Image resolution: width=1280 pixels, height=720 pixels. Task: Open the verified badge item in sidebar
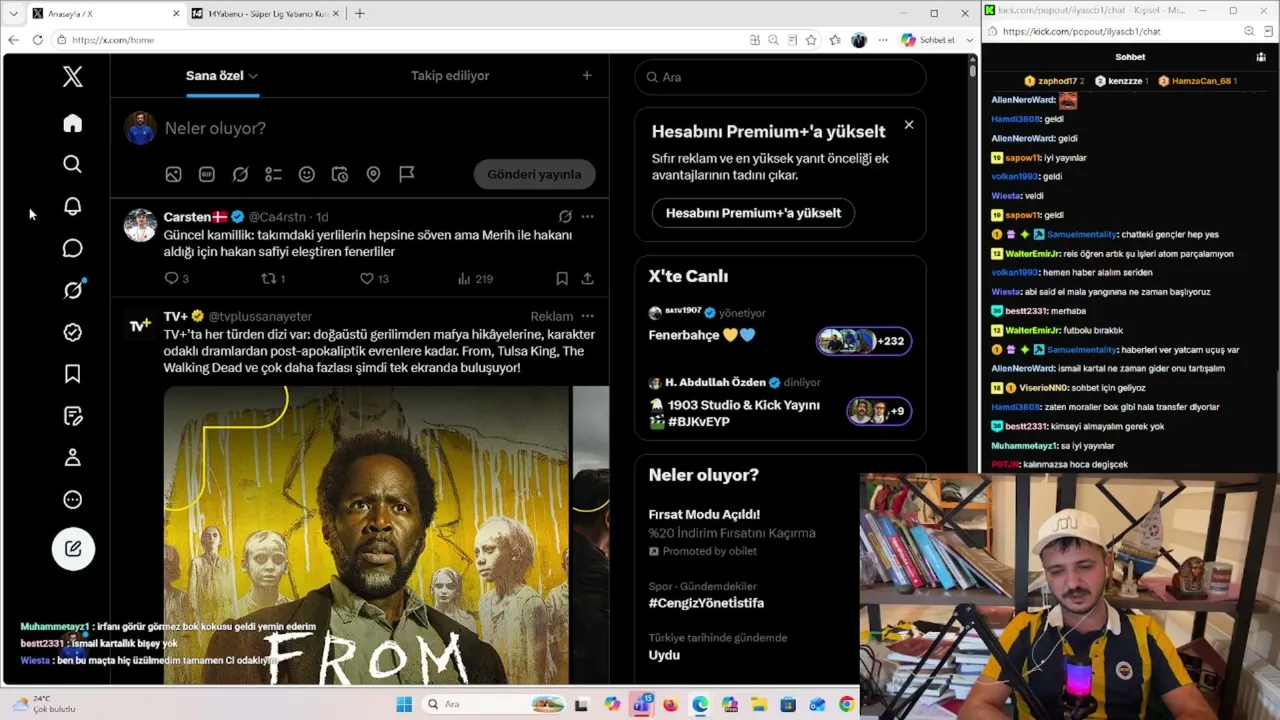pos(73,332)
